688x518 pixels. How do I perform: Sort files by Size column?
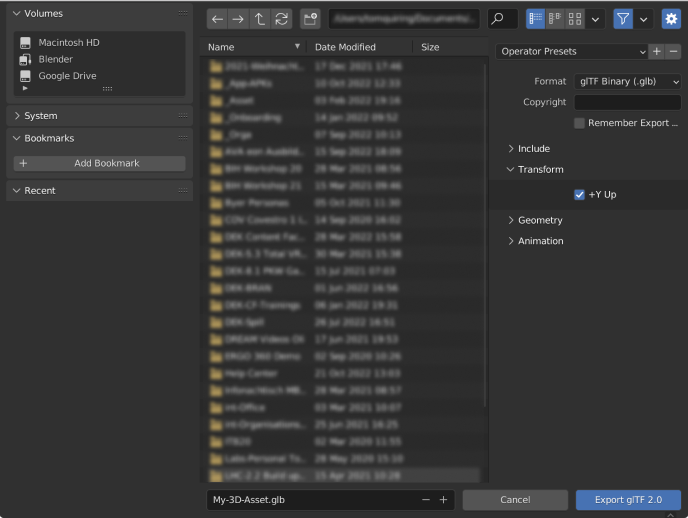click(x=430, y=47)
